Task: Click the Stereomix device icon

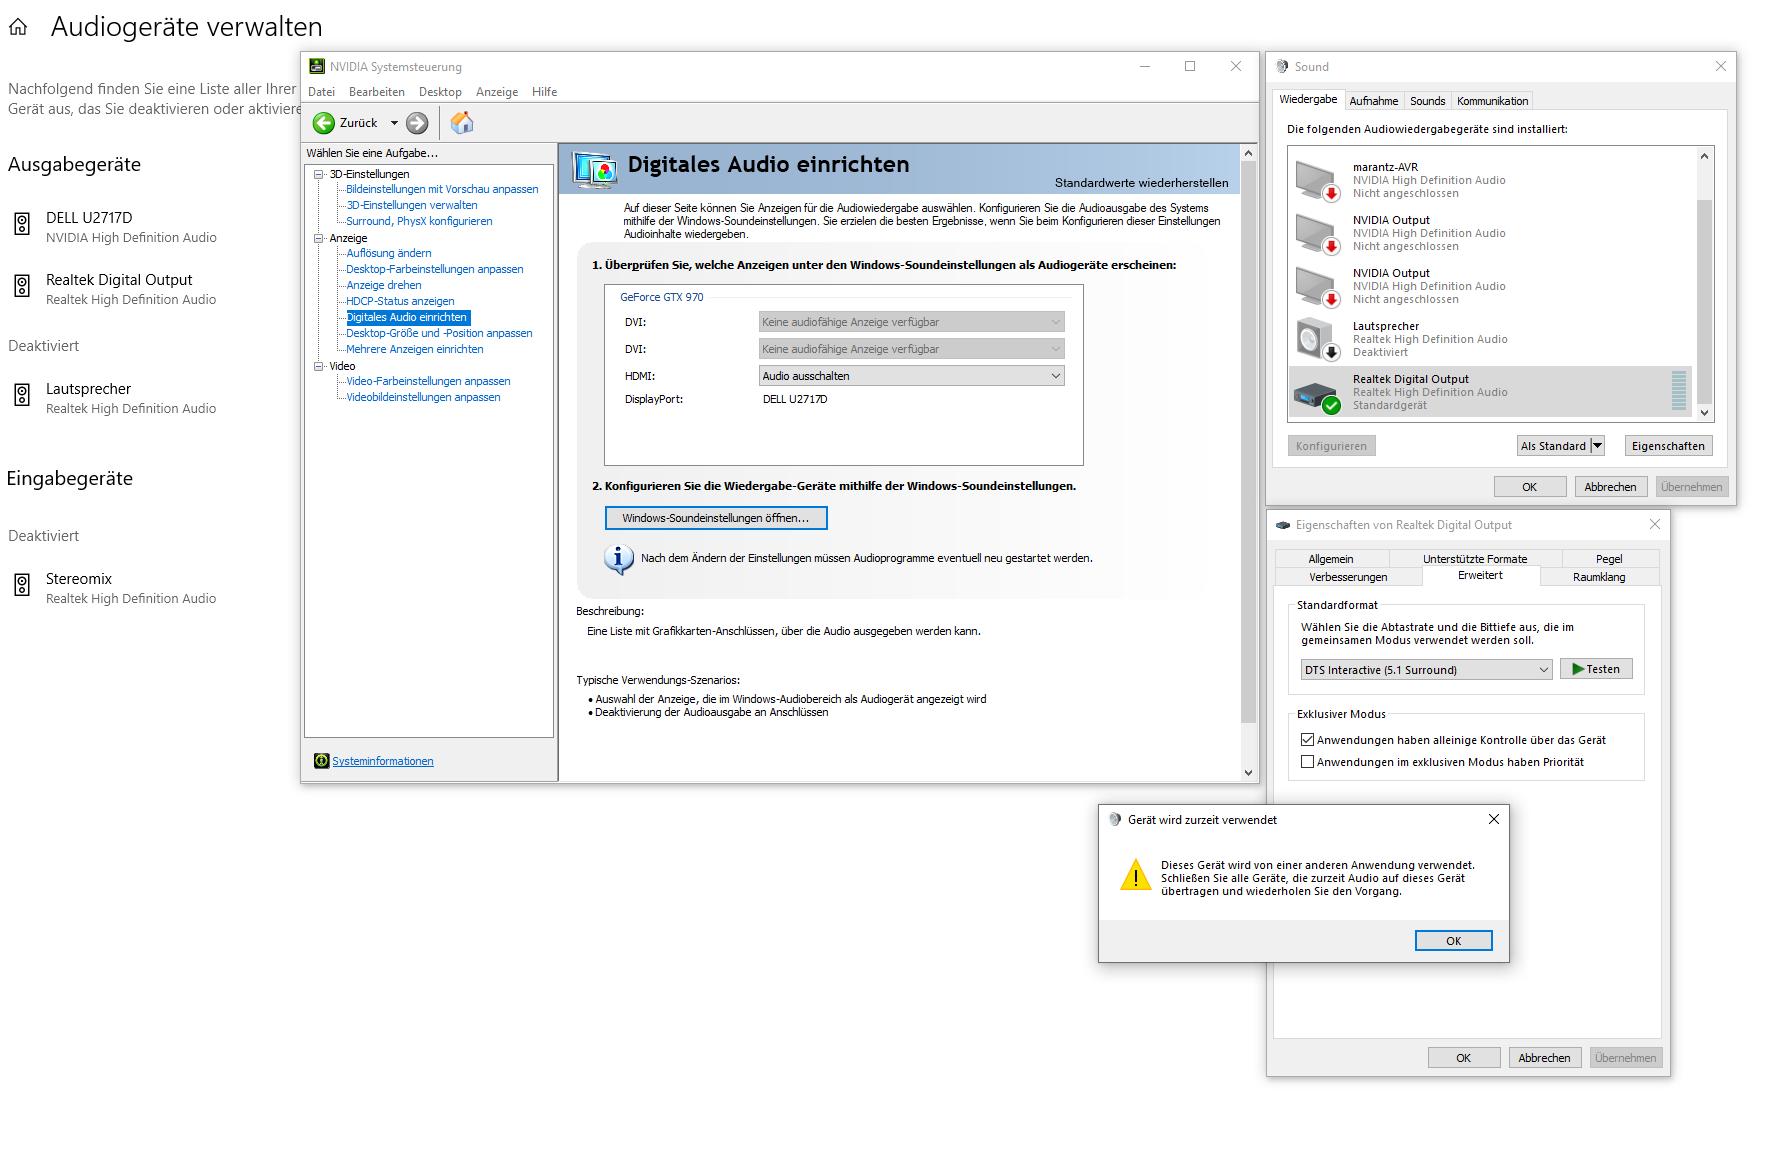Action: click(22, 585)
